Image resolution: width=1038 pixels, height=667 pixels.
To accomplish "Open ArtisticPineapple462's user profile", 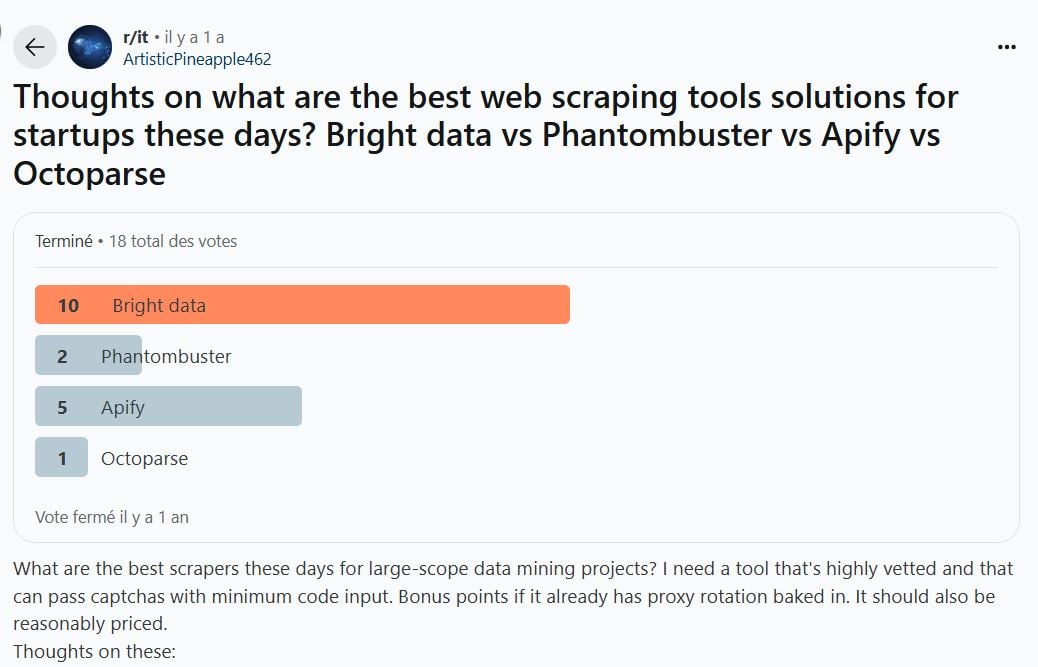I will click(197, 59).
